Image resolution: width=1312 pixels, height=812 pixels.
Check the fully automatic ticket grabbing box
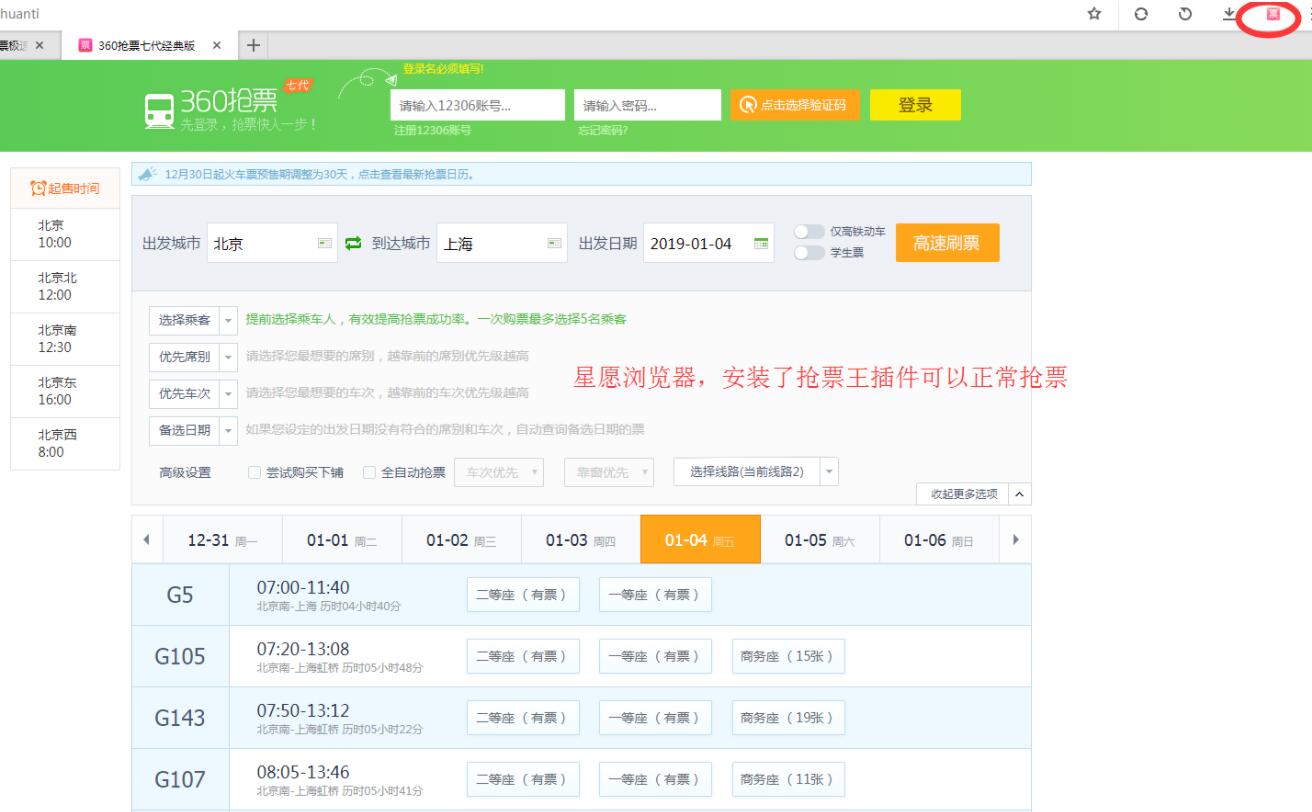click(x=369, y=473)
